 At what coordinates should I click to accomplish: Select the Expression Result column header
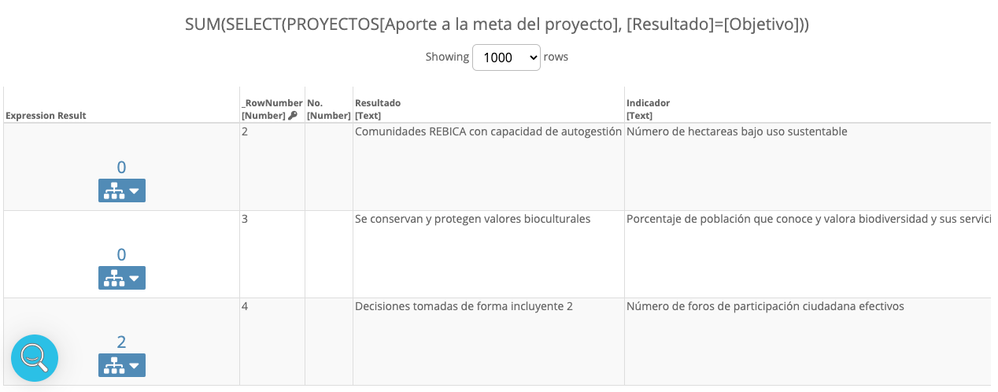pos(46,115)
